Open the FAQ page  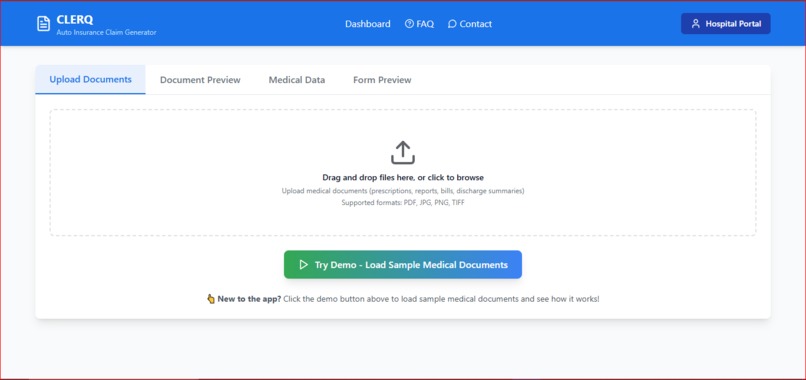click(419, 24)
